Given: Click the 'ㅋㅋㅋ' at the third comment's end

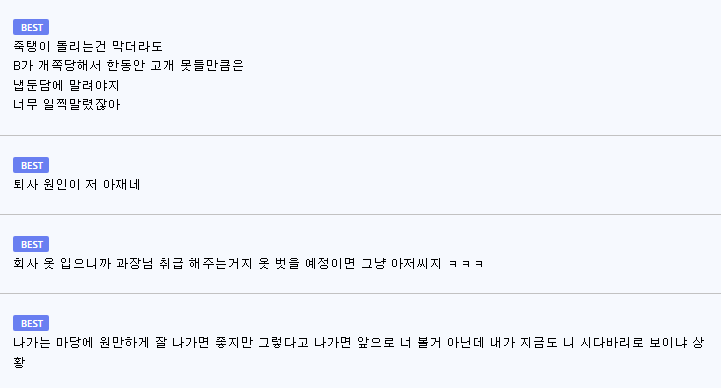Looking at the screenshot, I should [466, 264].
